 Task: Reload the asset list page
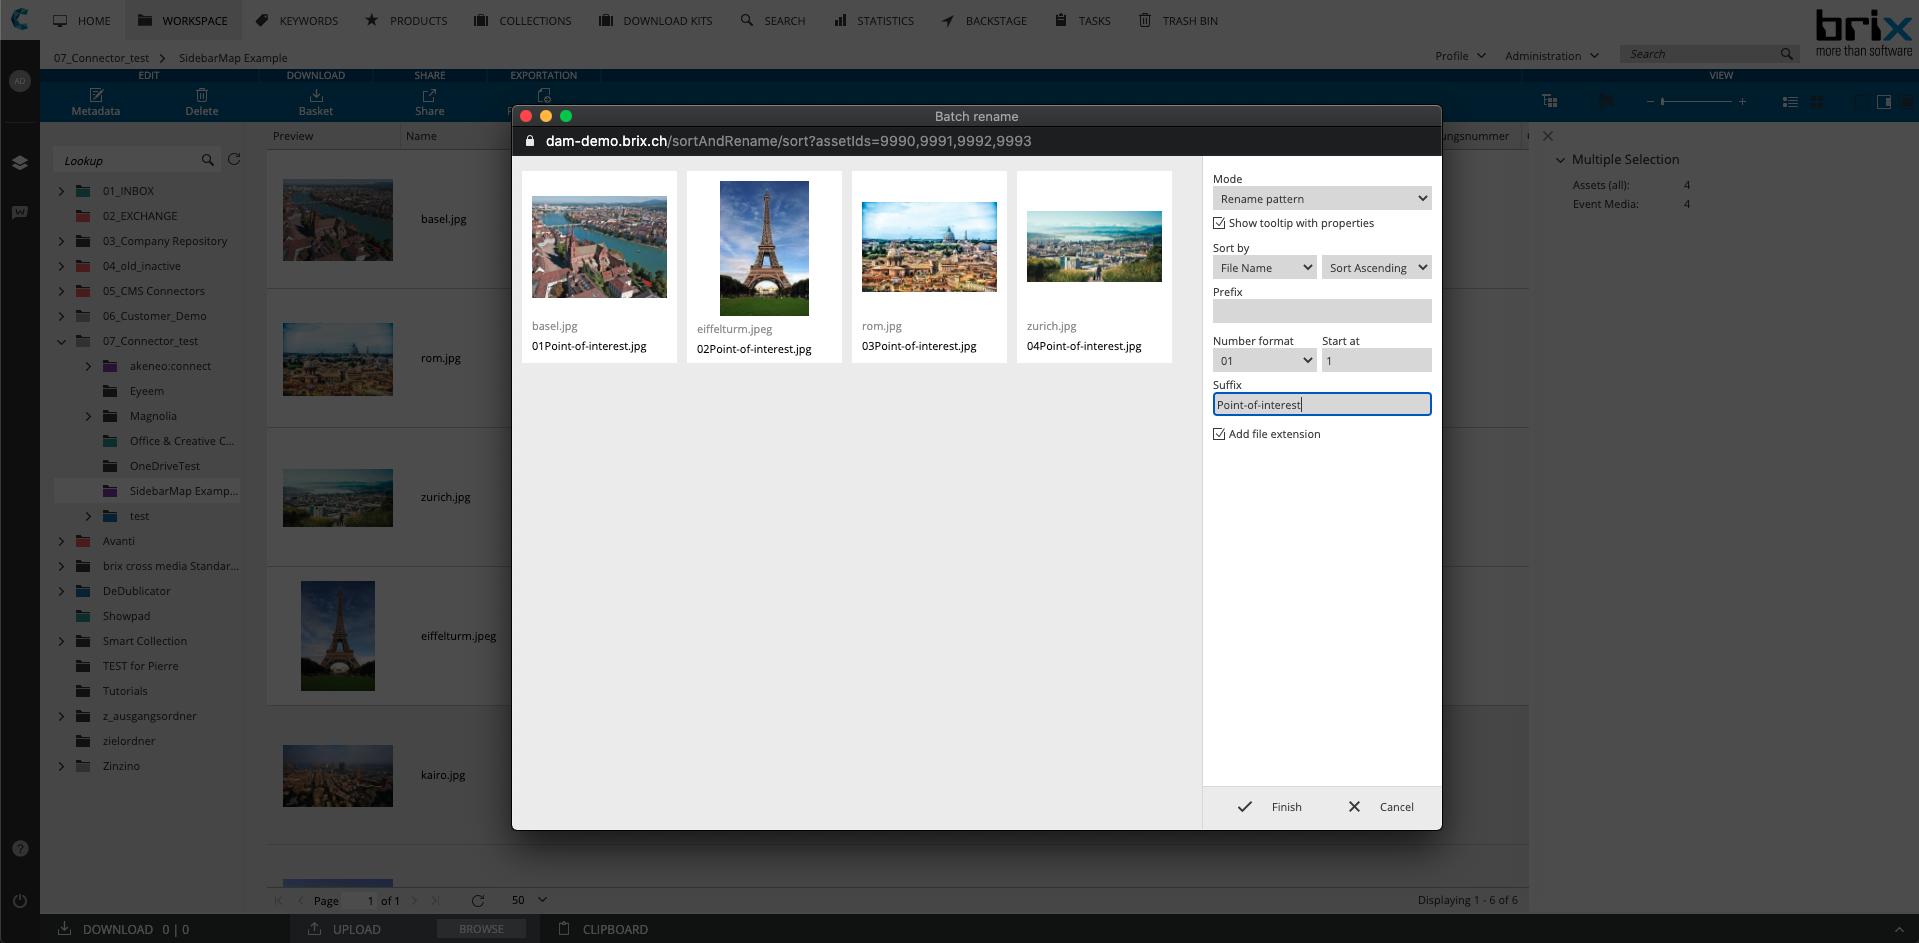coord(478,900)
